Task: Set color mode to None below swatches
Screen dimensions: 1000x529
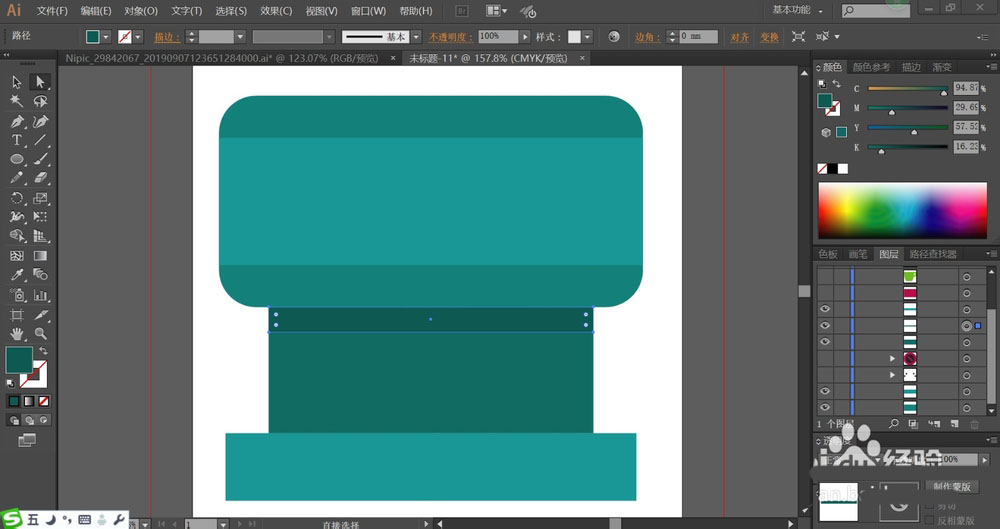Action: coord(43,401)
